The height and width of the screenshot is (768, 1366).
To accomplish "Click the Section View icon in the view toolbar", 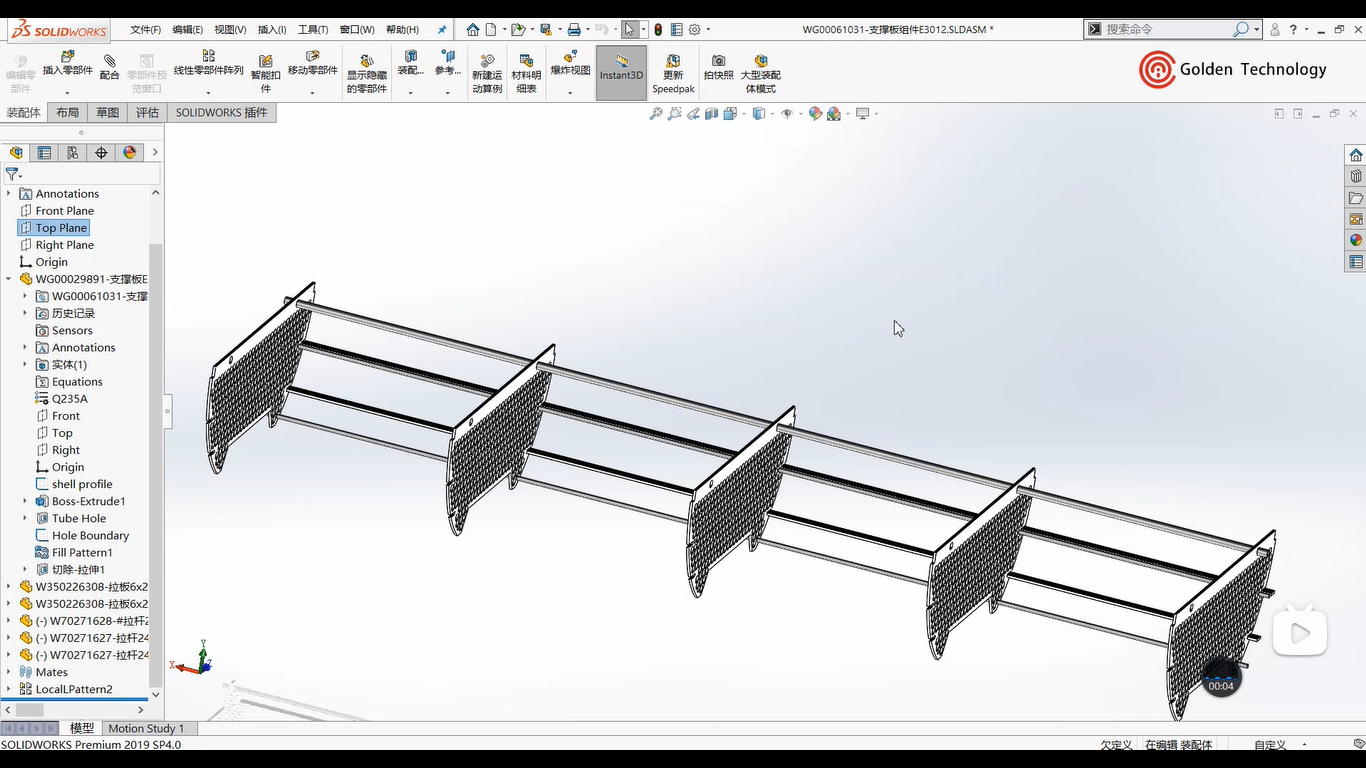I will [x=711, y=114].
